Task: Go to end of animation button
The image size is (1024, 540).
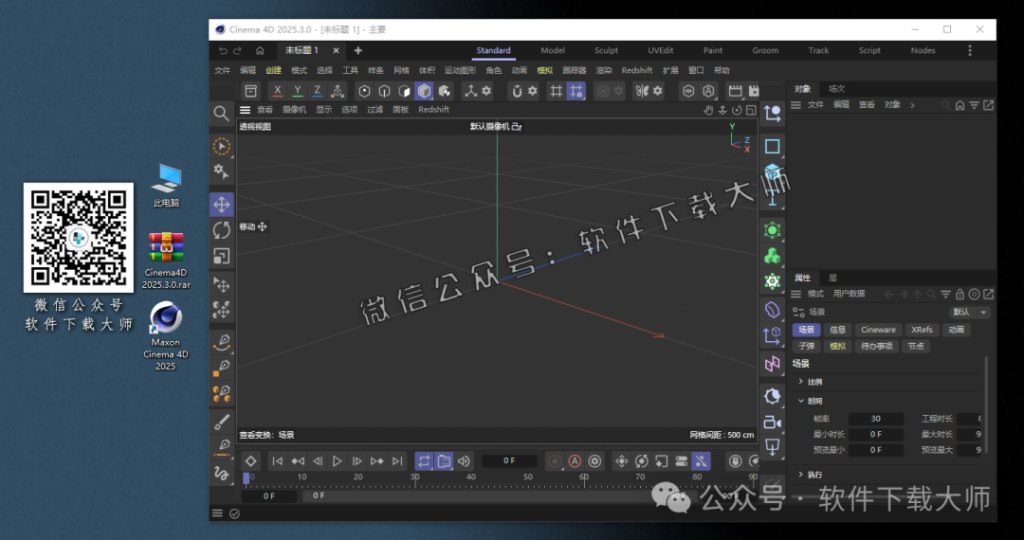Action: point(397,461)
